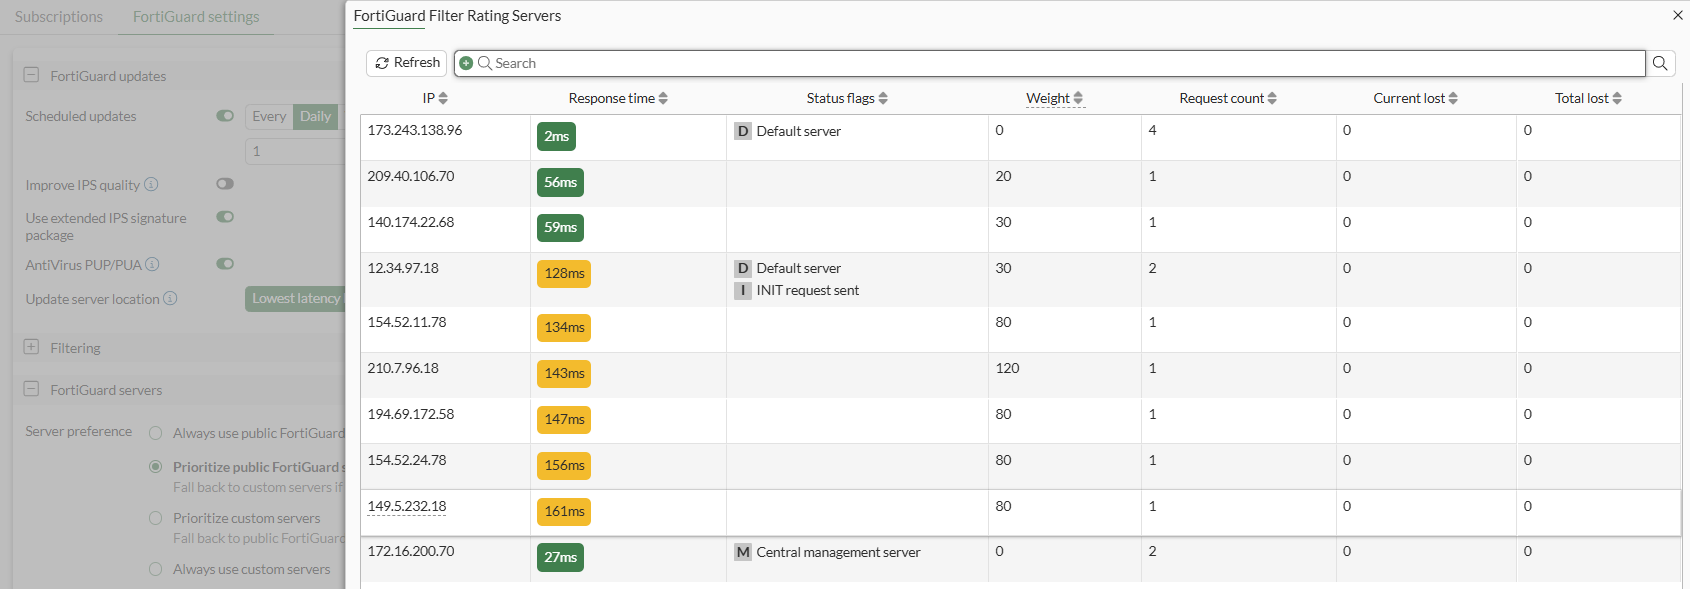The image size is (1690, 589).
Task: Toggle the Scheduled updates switch
Action: [225, 116]
